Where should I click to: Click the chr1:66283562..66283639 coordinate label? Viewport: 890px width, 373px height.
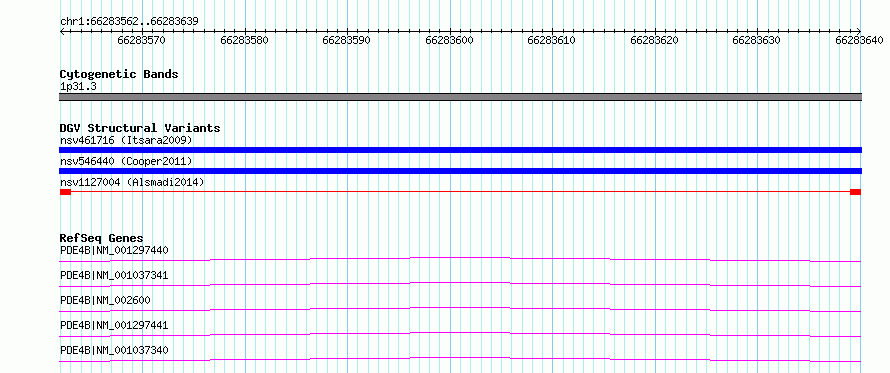coord(129,22)
